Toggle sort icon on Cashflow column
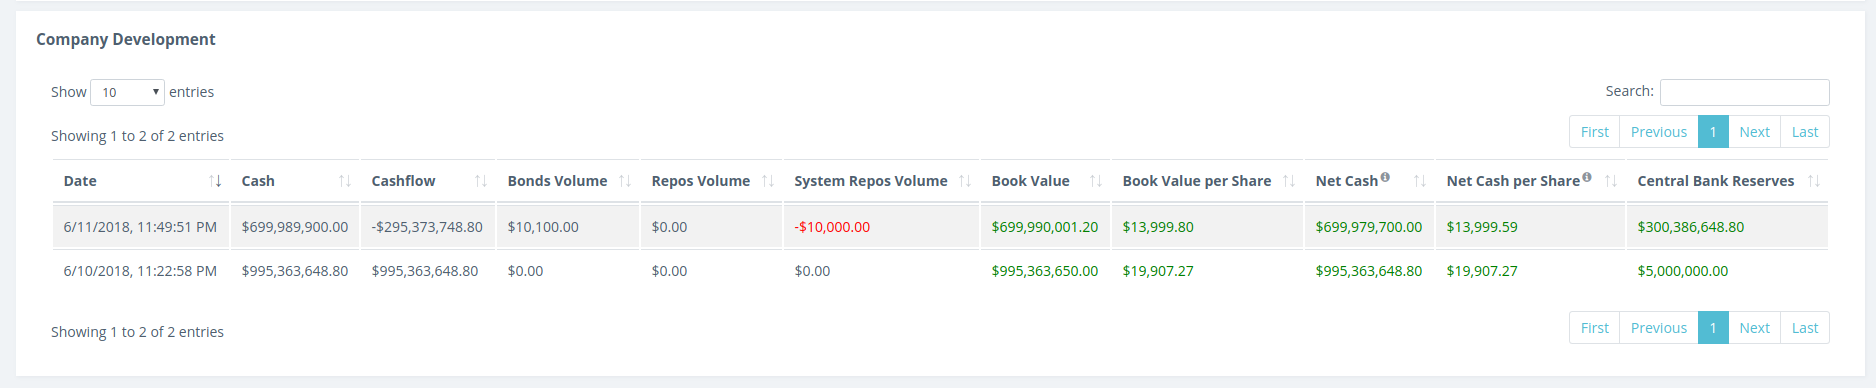Viewport: 1876px width, 388px height. pyautogui.click(x=481, y=181)
